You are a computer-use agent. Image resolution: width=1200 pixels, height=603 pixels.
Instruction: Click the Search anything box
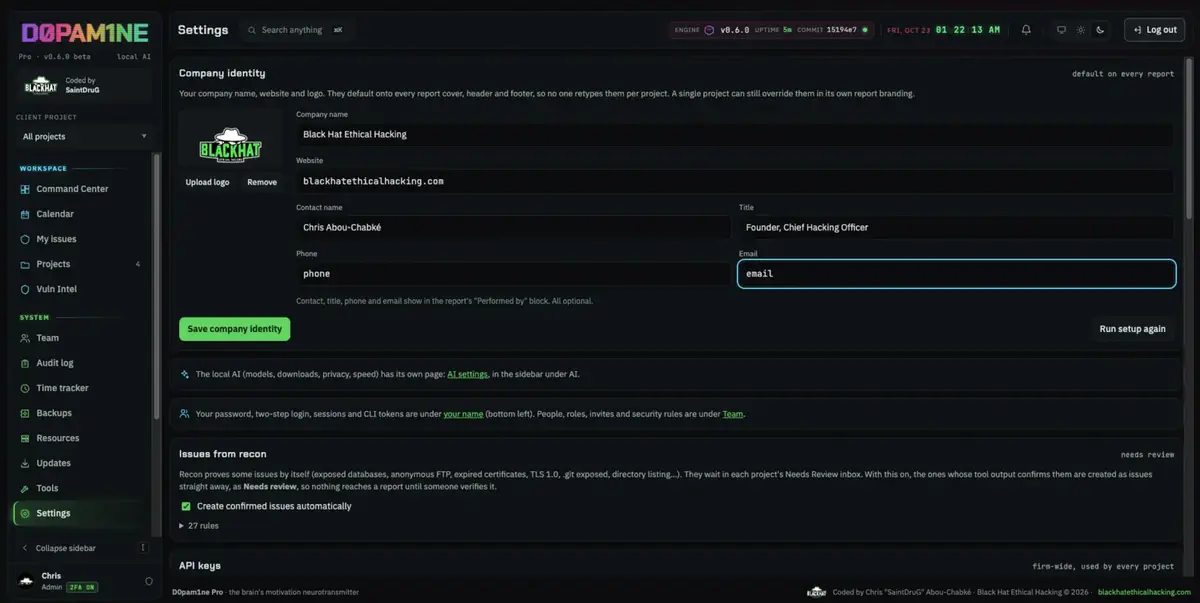296,30
